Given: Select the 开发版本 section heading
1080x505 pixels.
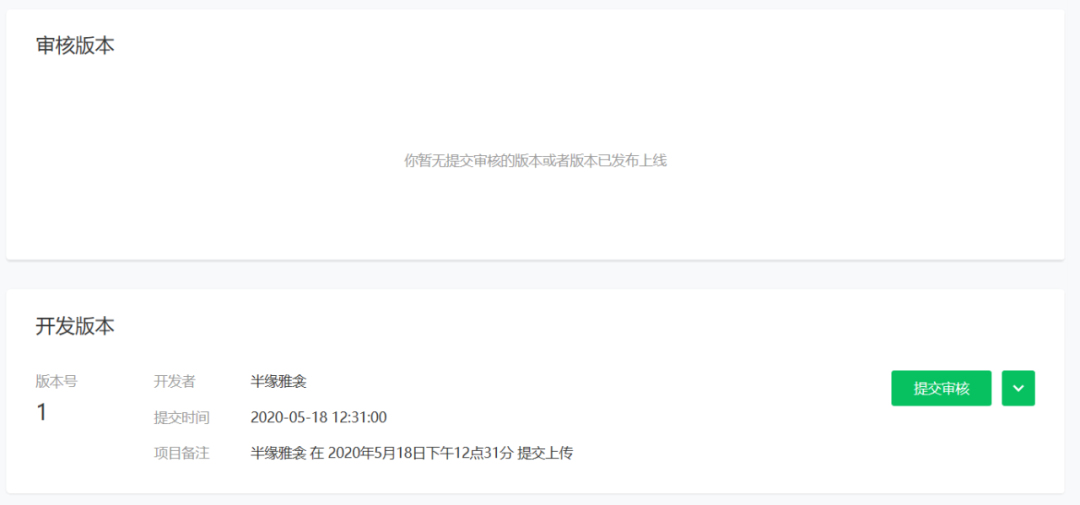Looking at the screenshot, I should (x=75, y=327).
